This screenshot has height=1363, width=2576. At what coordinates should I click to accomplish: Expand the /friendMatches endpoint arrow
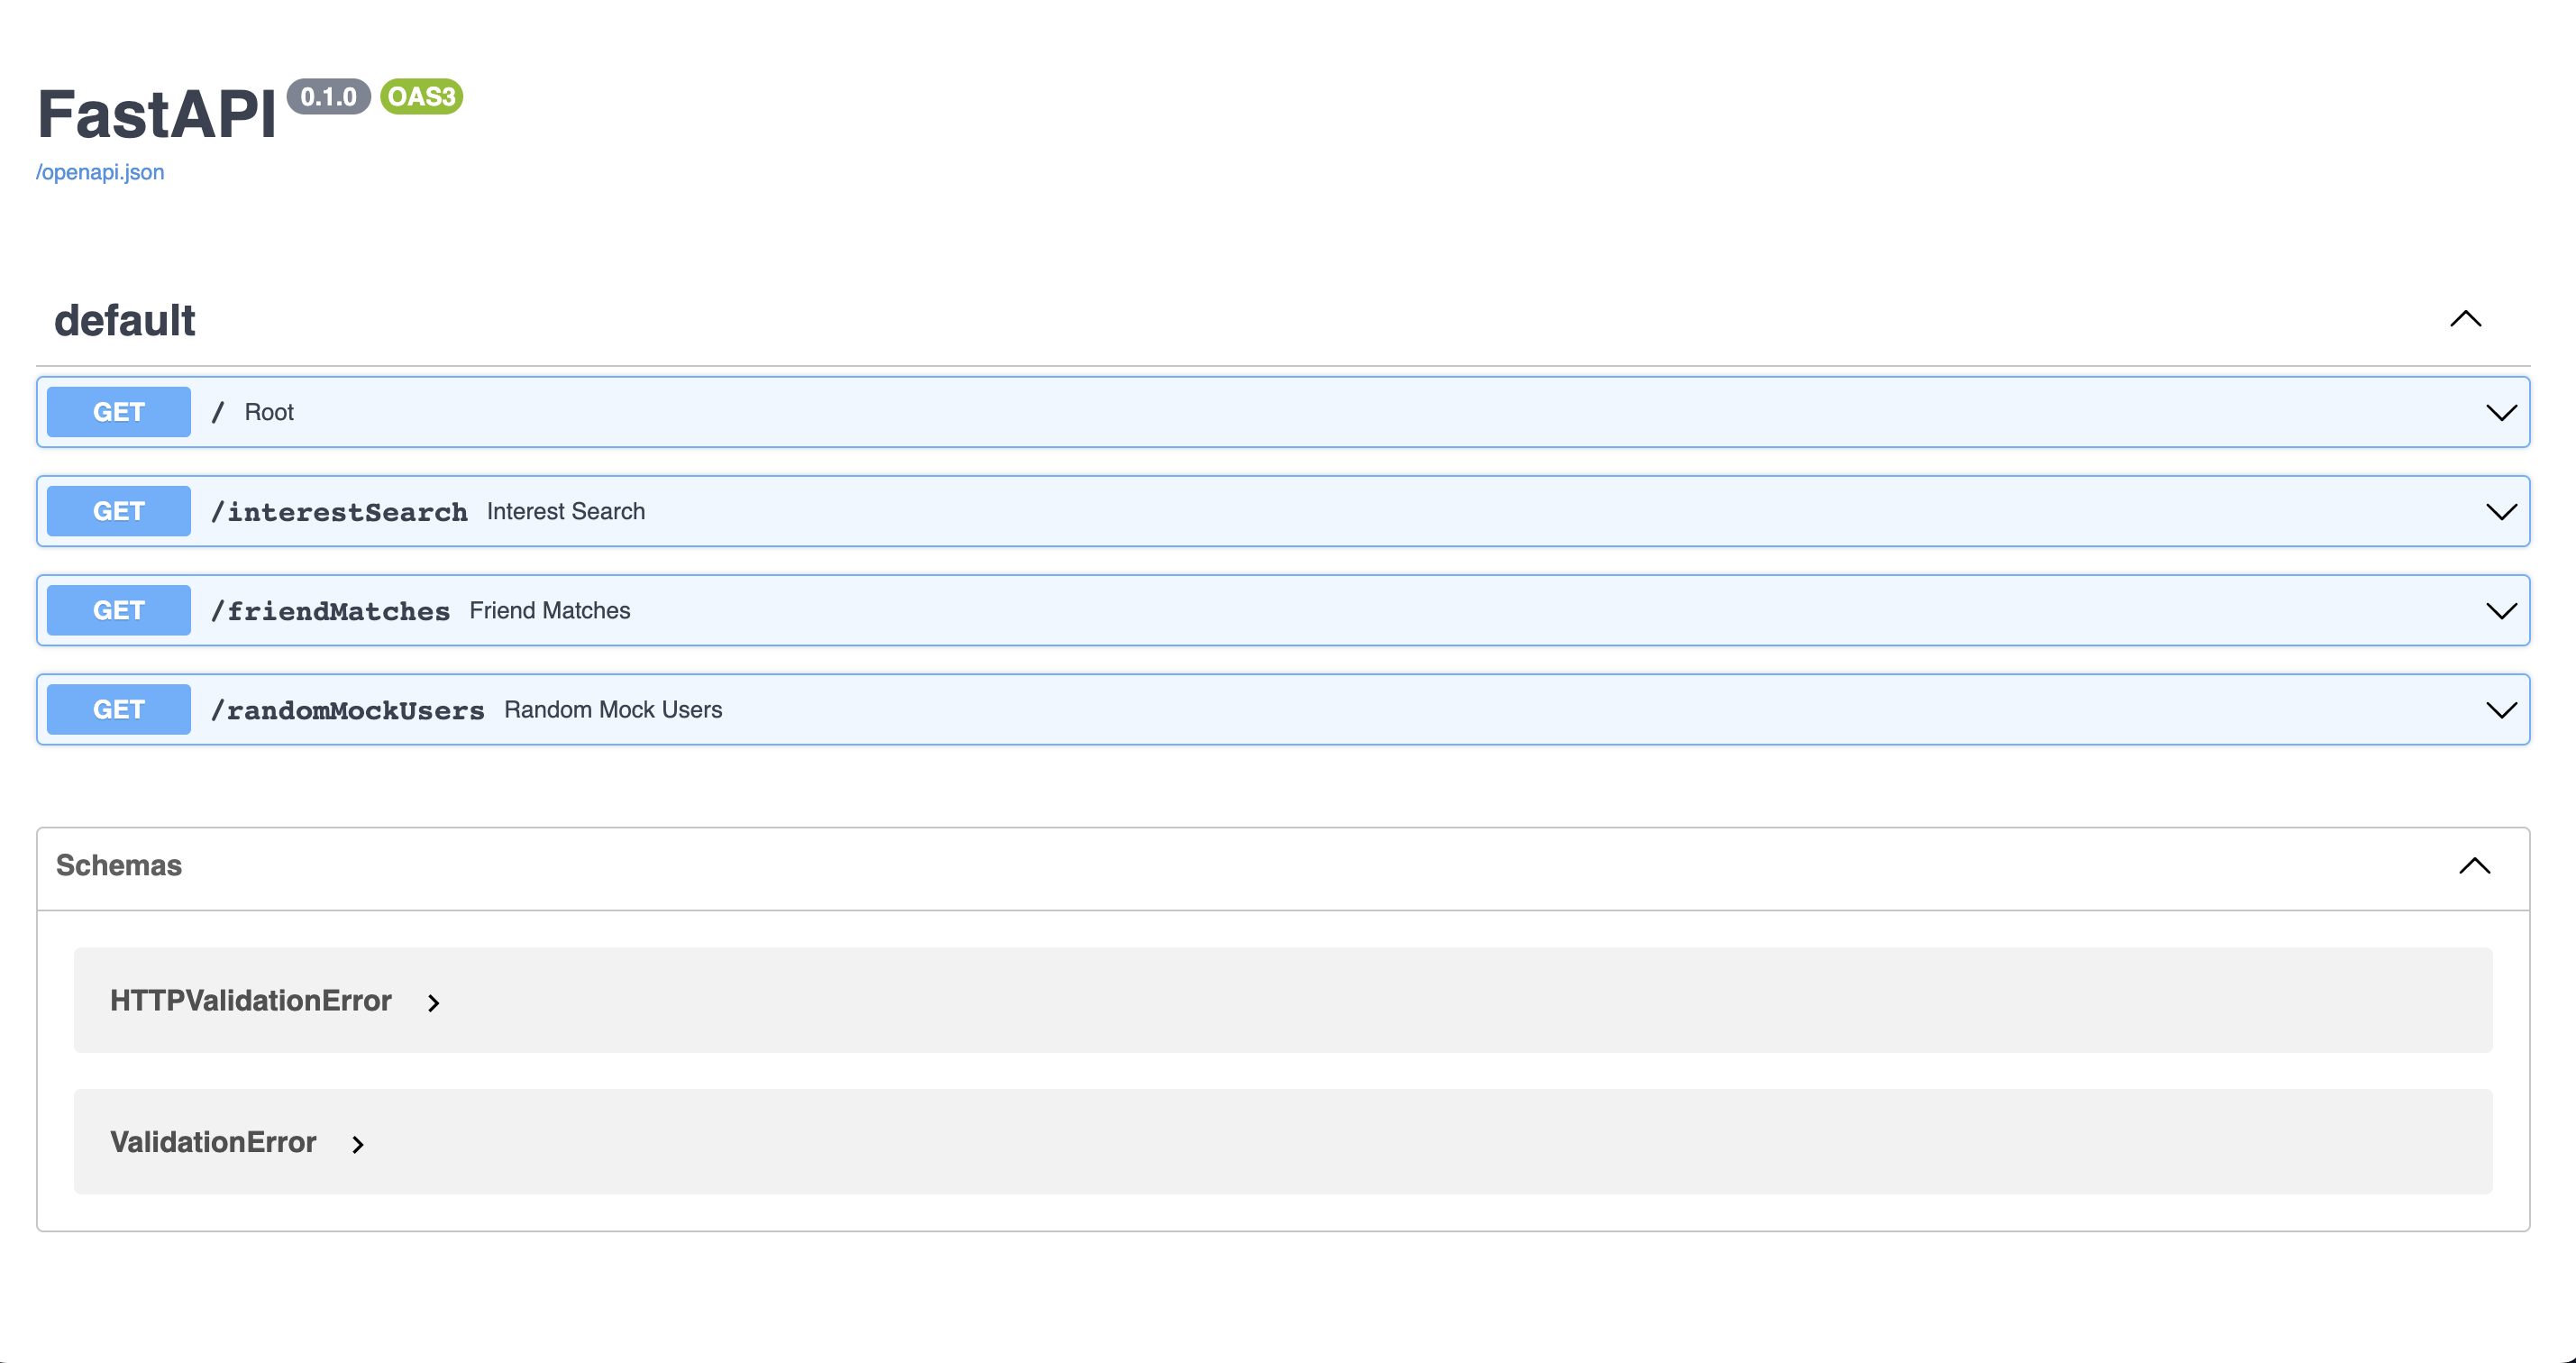point(2501,610)
